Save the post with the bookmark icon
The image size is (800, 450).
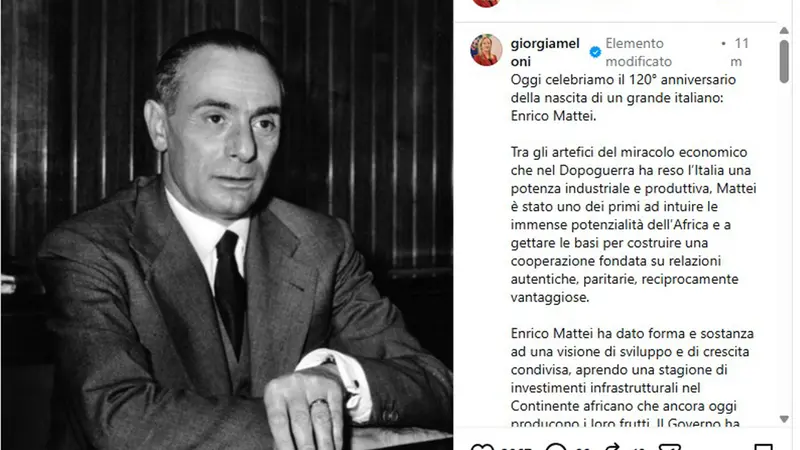click(764, 447)
